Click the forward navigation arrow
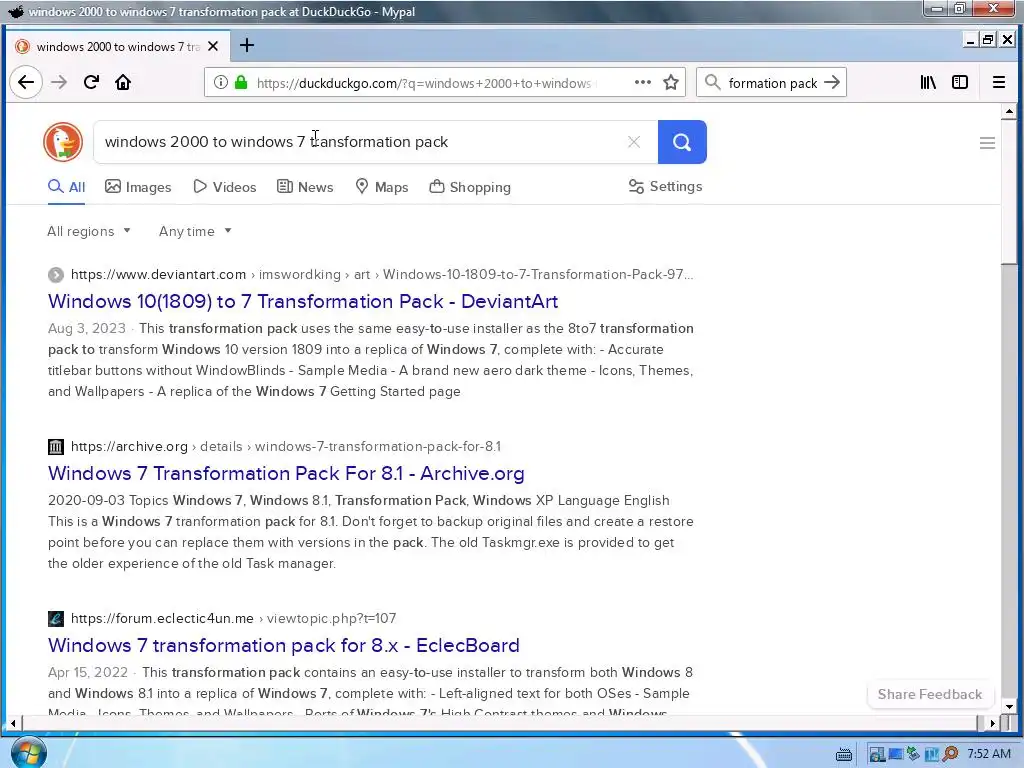This screenshot has height=768, width=1024. click(59, 82)
